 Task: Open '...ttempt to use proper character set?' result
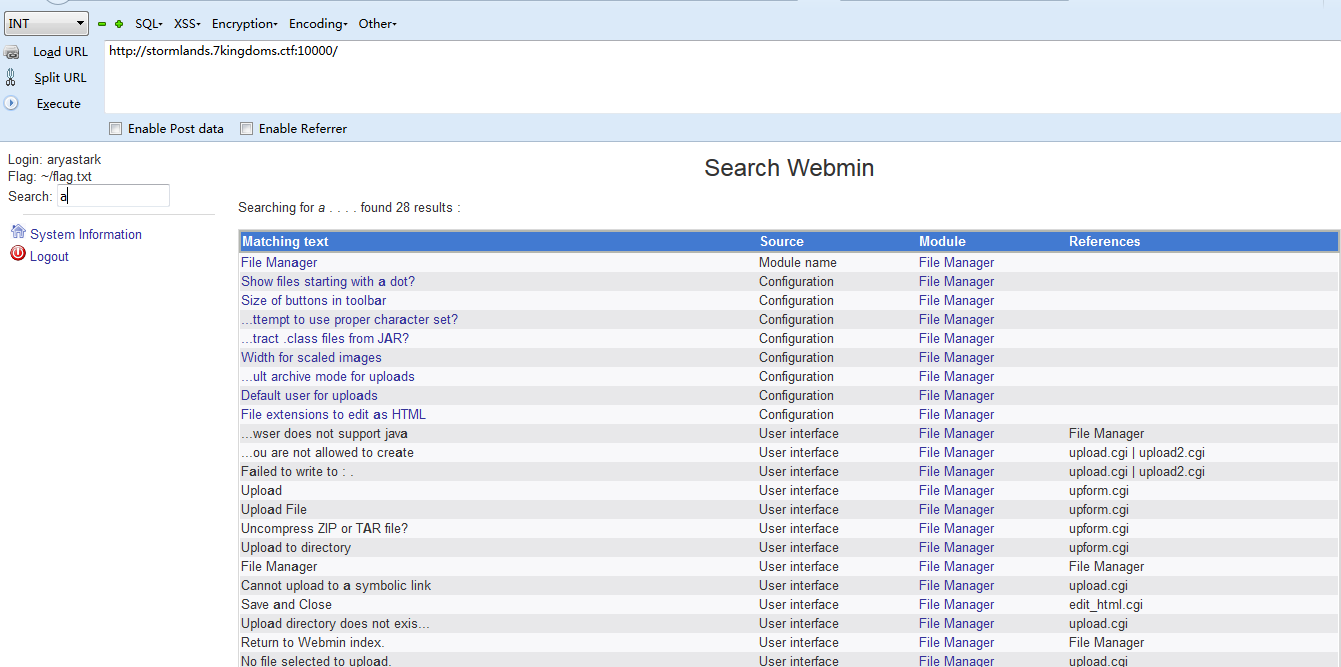349,320
